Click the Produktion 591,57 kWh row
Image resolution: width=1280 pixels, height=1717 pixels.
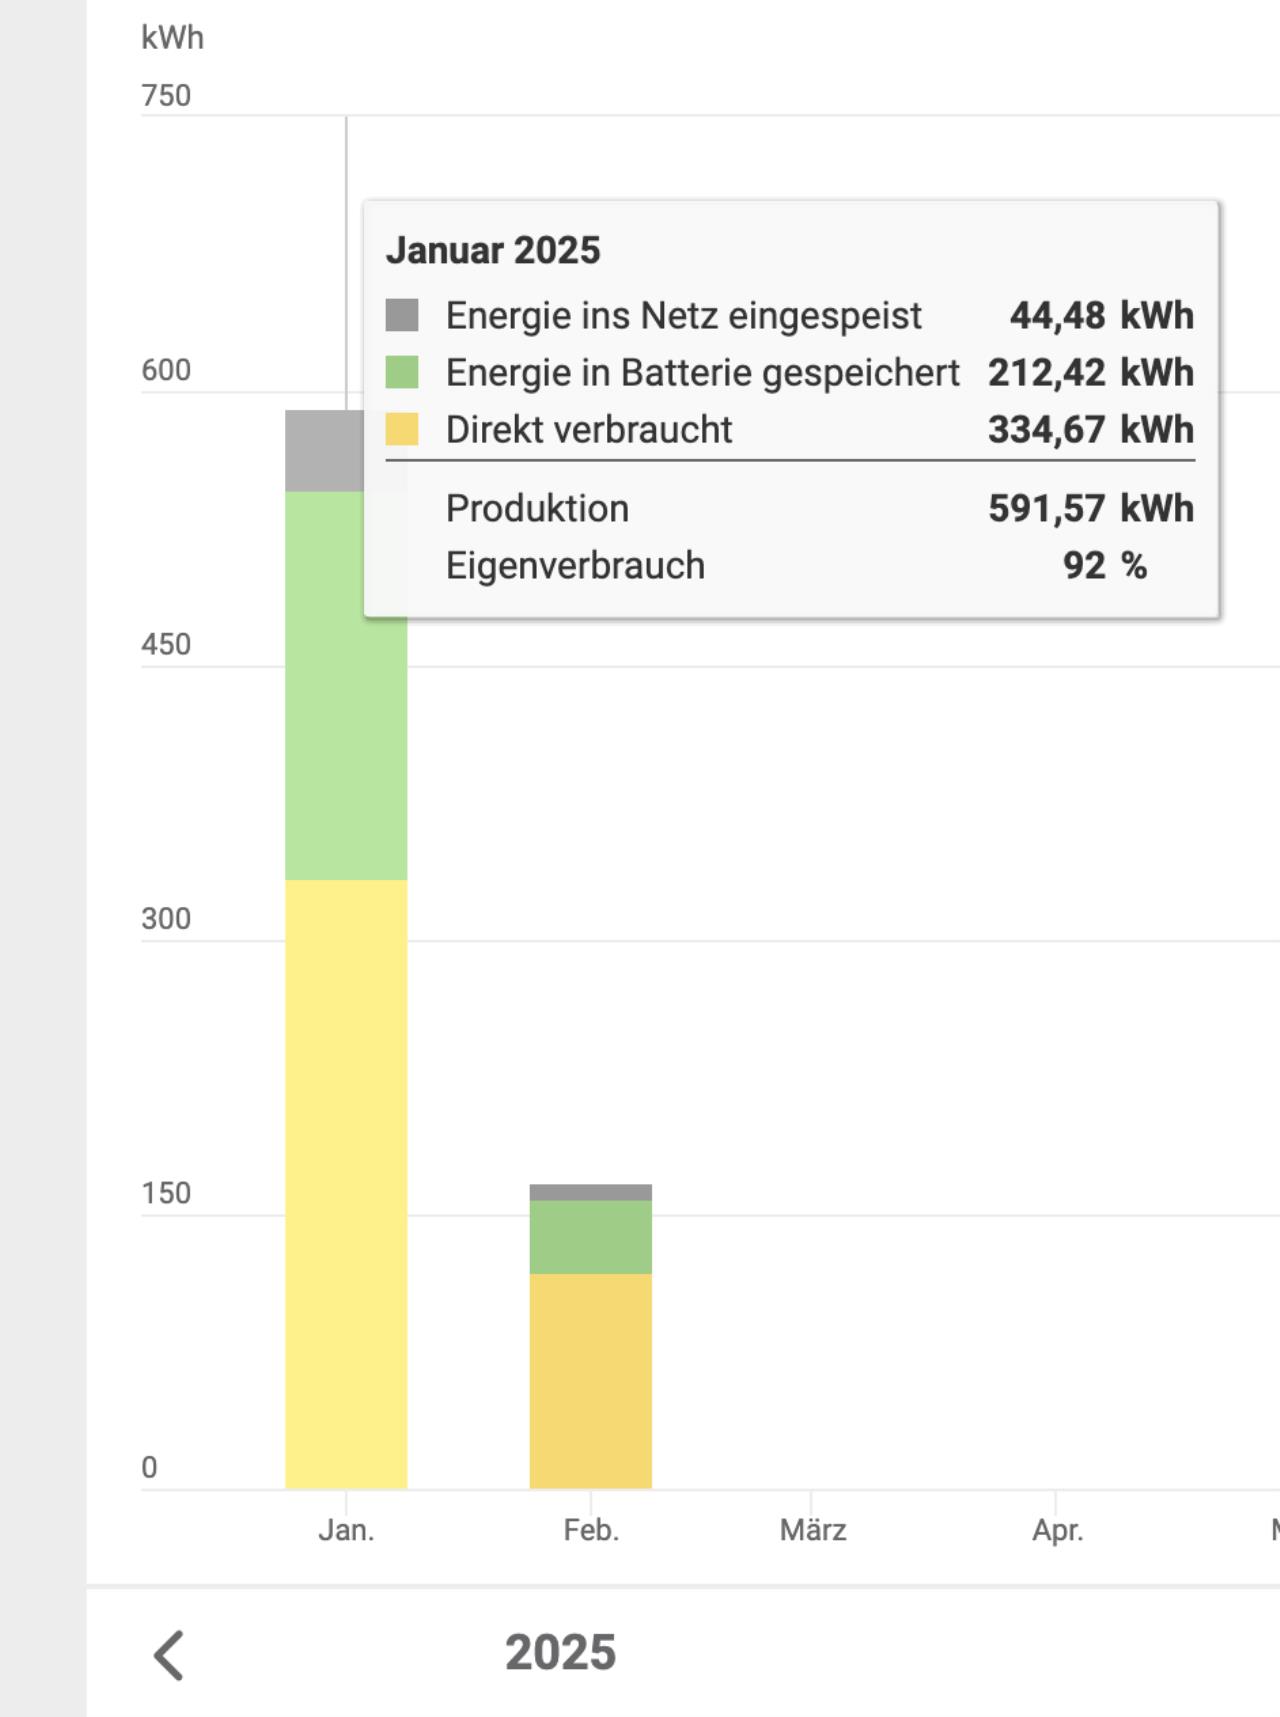point(790,508)
